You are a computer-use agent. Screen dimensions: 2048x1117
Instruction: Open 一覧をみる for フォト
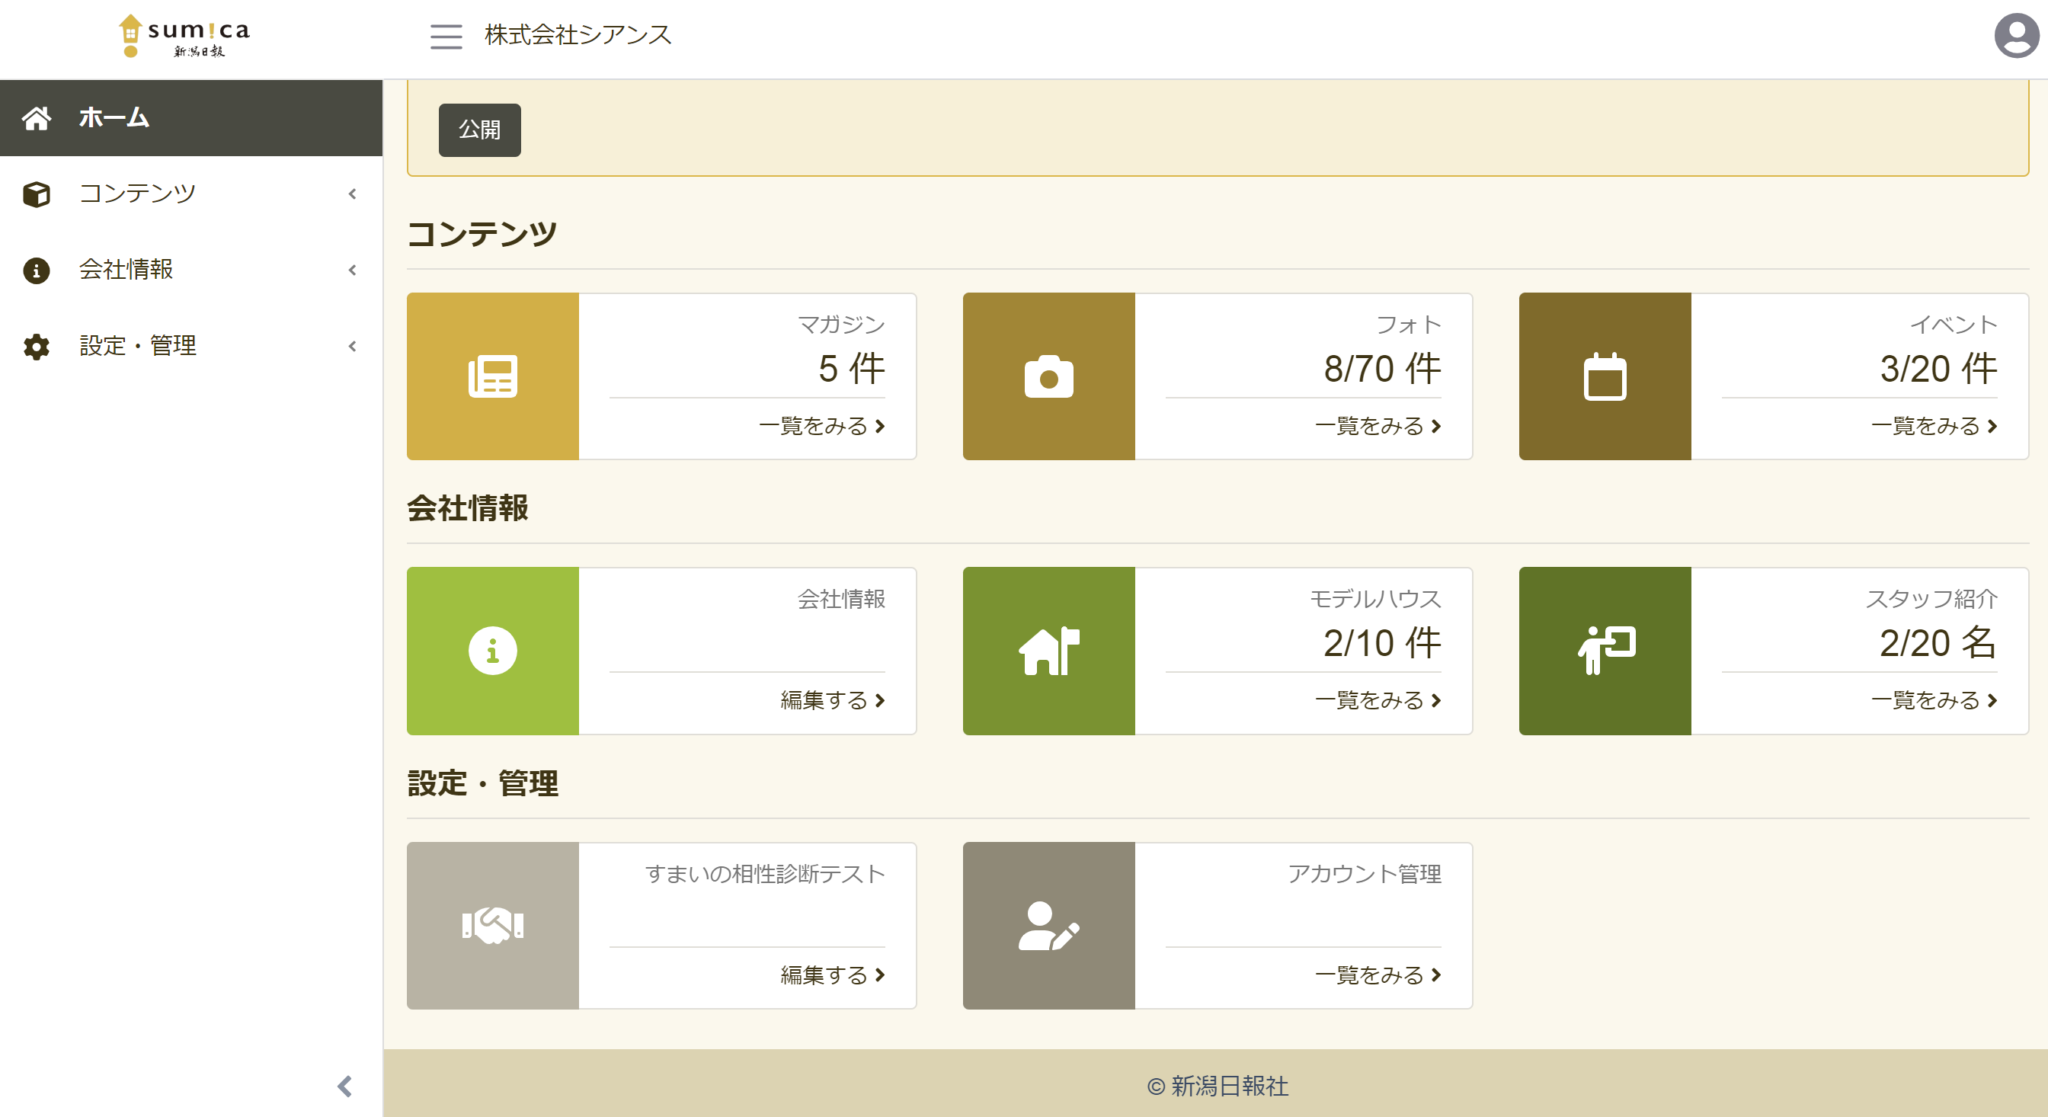coord(1378,426)
